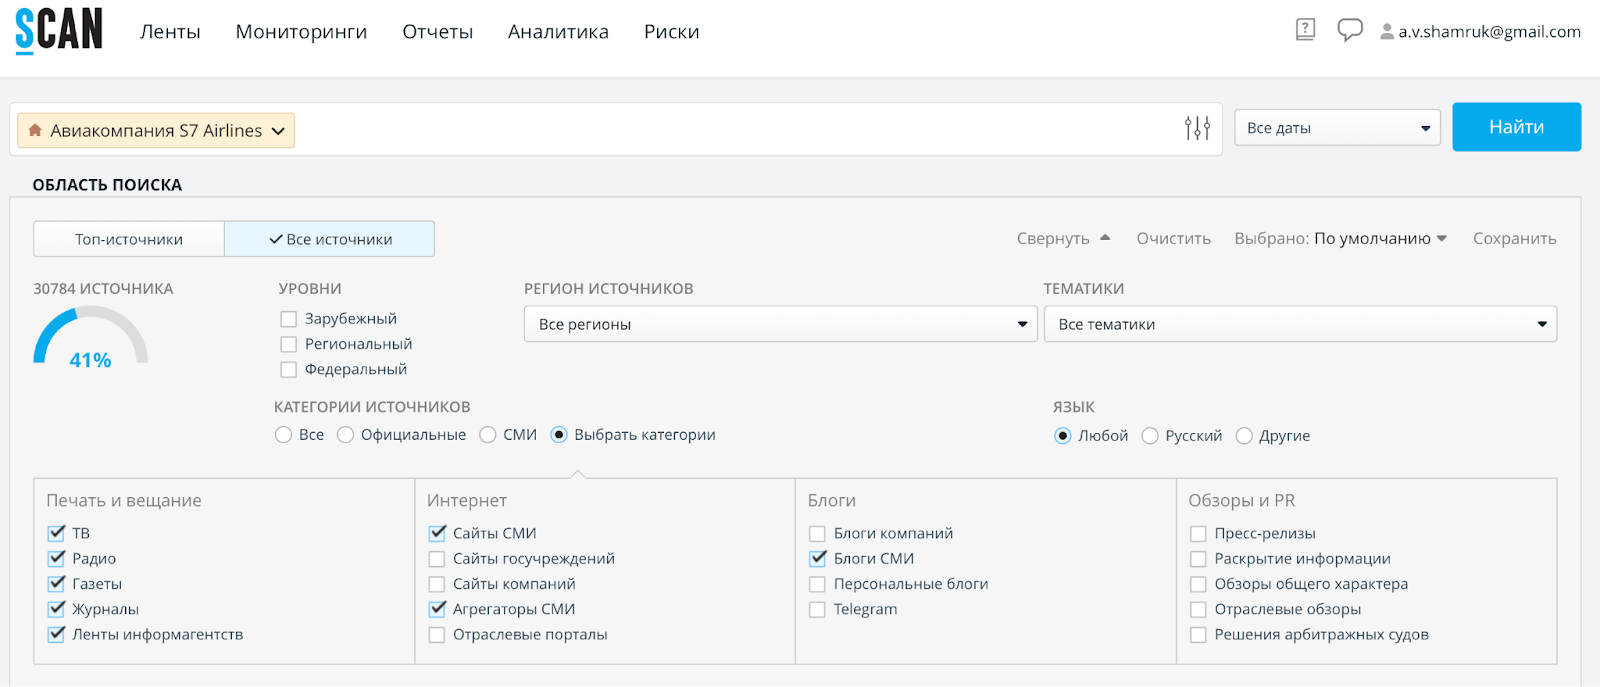Open the Риски menu
Image resolution: width=1600 pixels, height=687 pixels.
[x=671, y=32]
